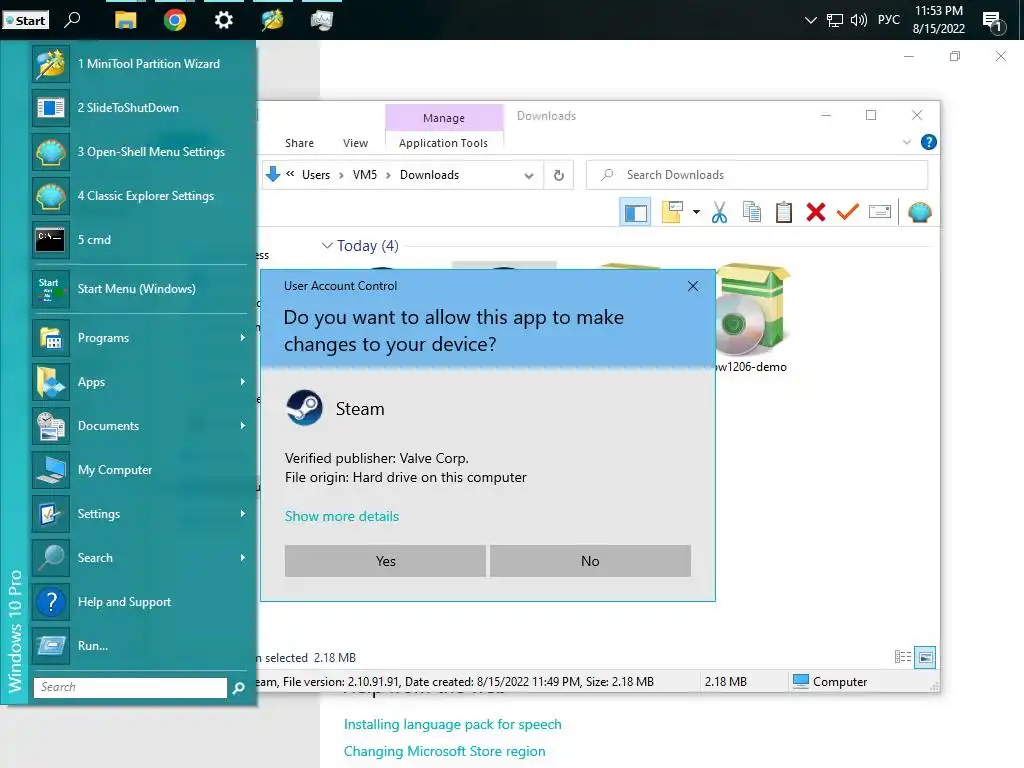
Task: Select the Manage ribbon tab
Action: 444,118
